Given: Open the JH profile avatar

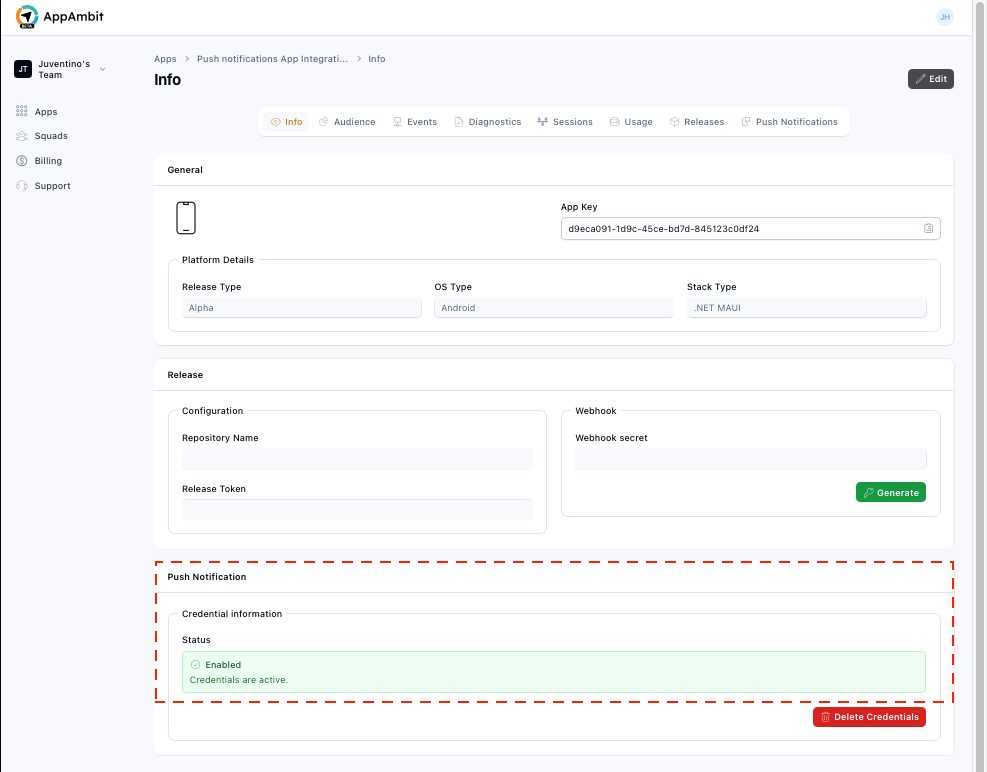Looking at the screenshot, I should pyautogui.click(x=944, y=17).
